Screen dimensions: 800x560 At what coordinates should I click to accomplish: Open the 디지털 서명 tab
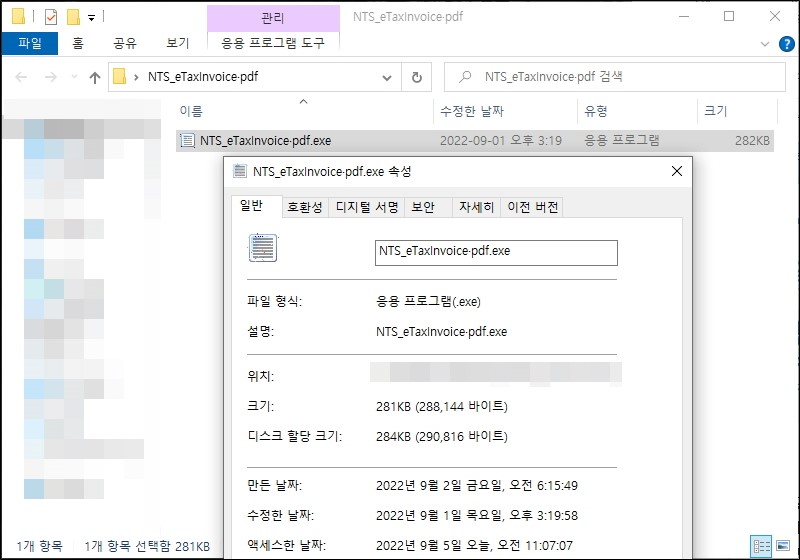367,207
